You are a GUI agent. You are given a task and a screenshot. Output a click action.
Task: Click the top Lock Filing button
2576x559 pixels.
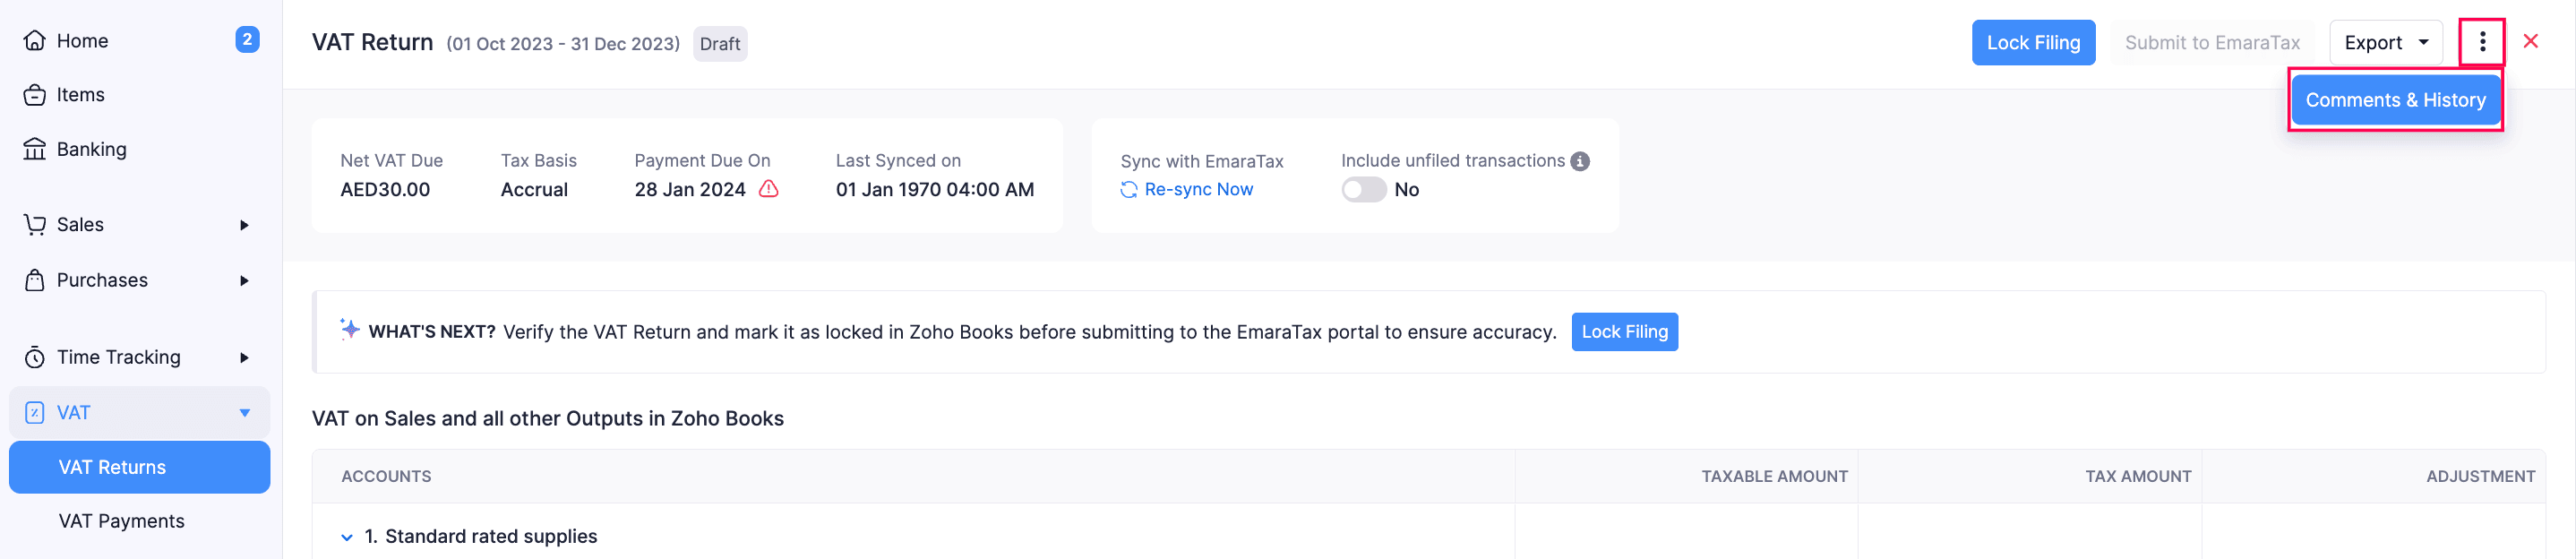[x=2033, y=43]
